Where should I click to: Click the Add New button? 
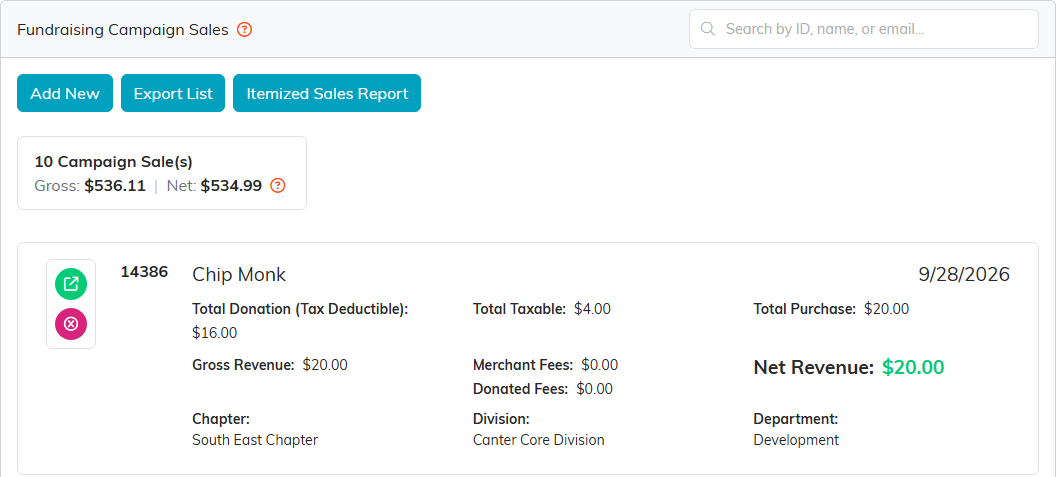point(65,94)
